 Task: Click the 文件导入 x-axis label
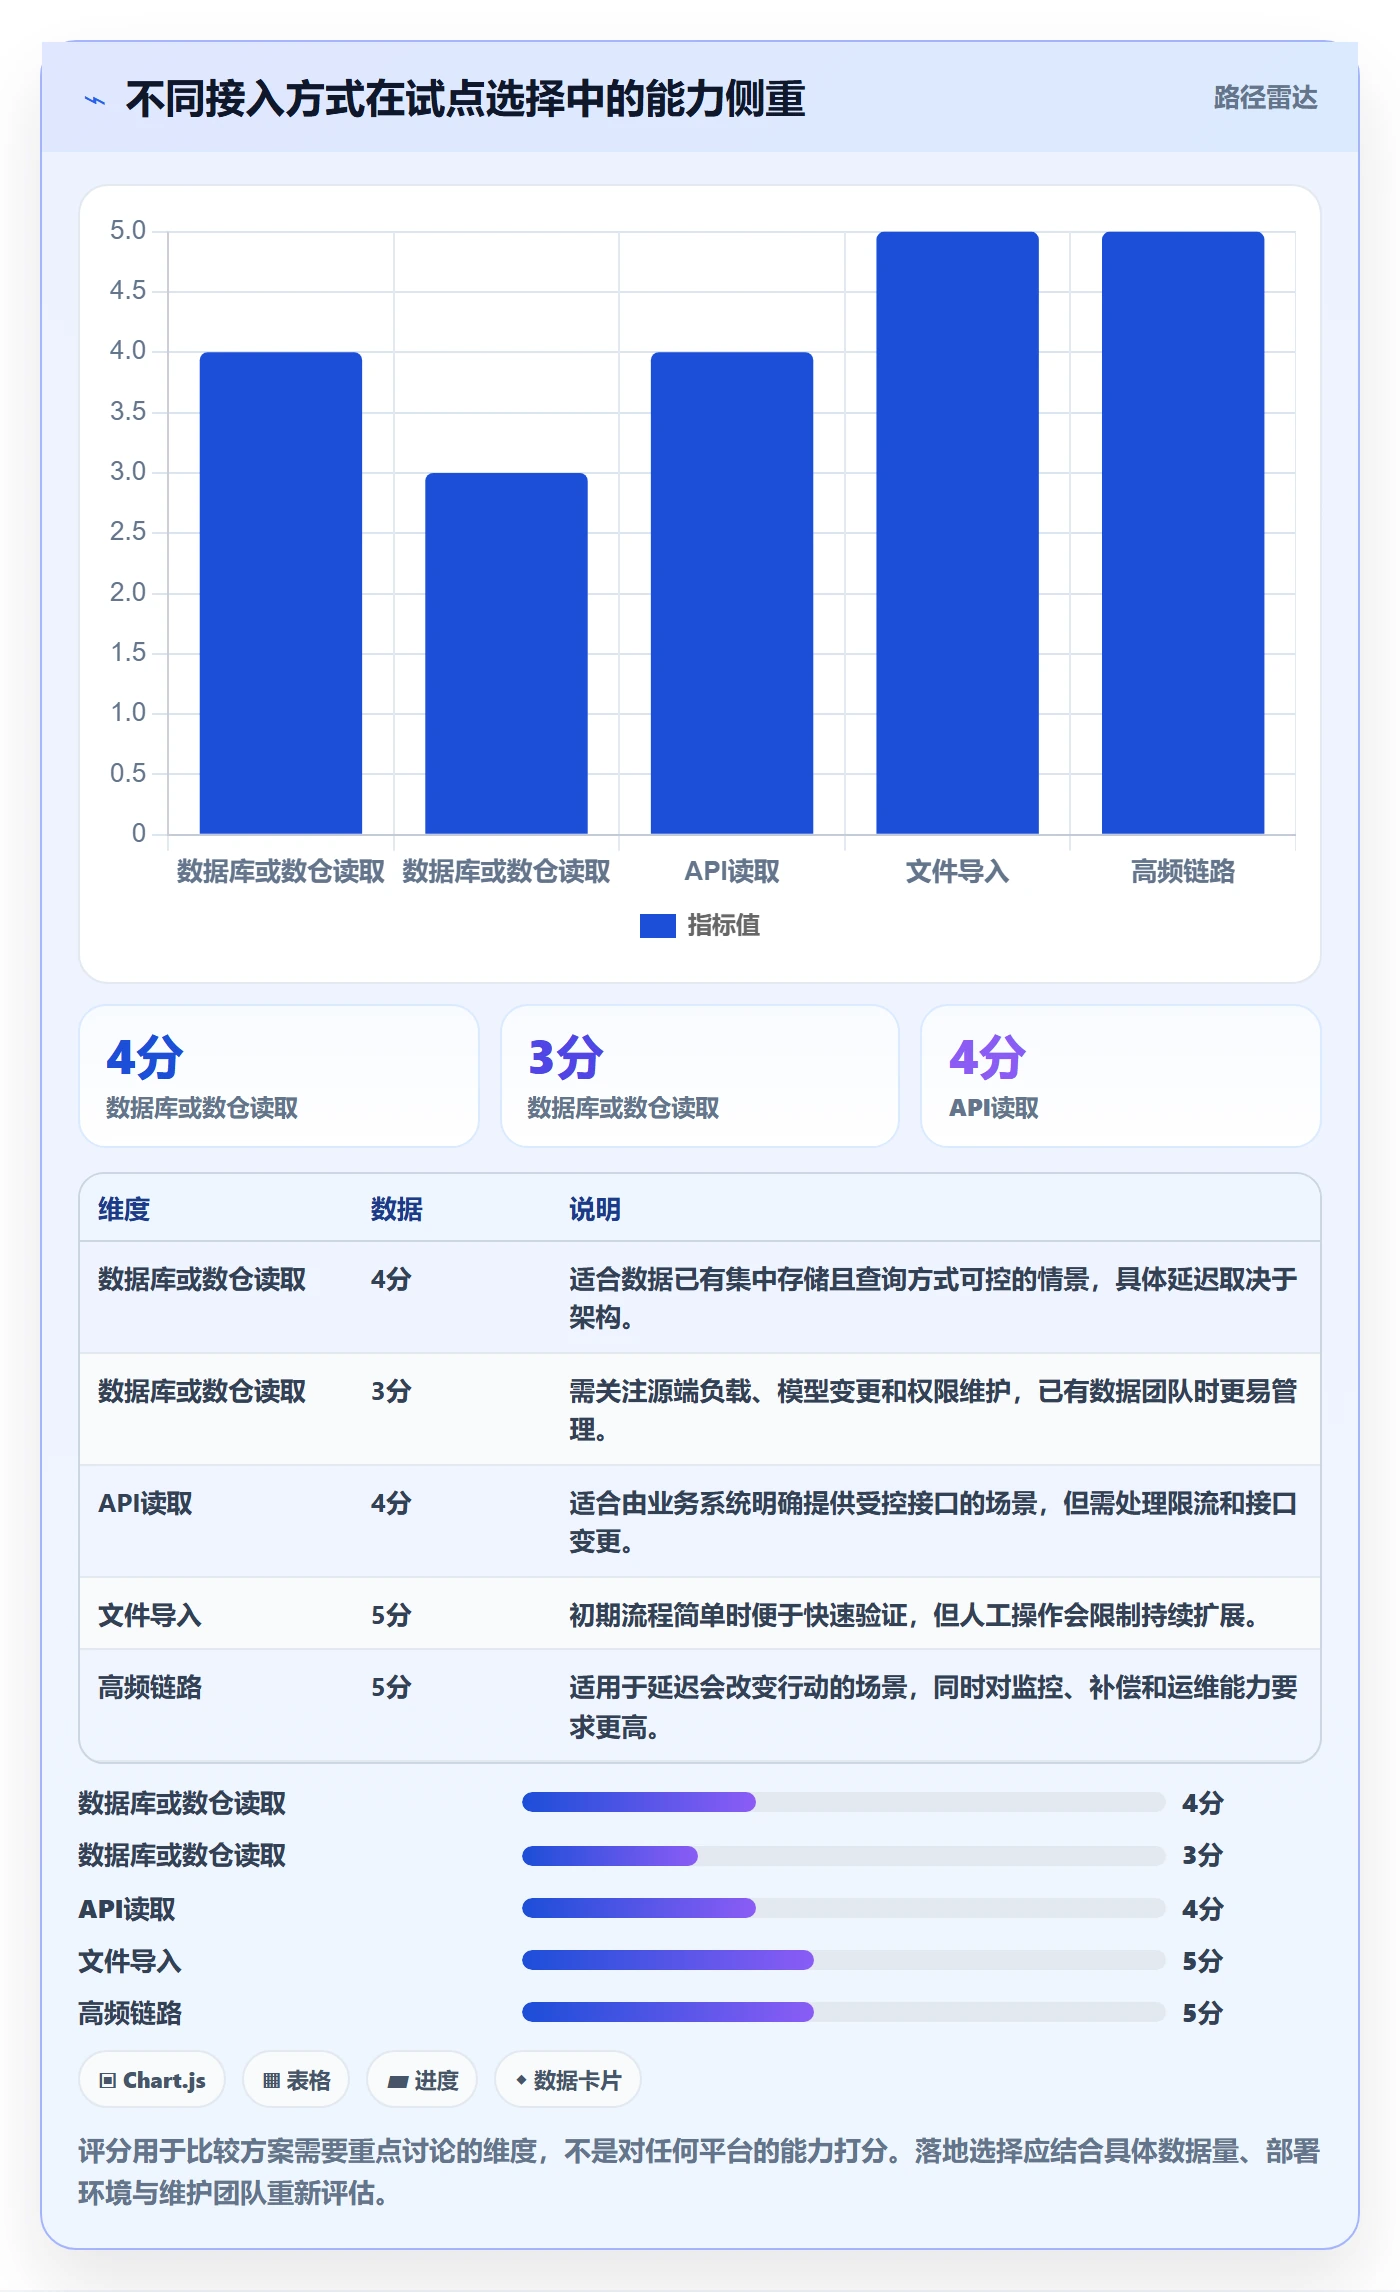click(957, 872)
